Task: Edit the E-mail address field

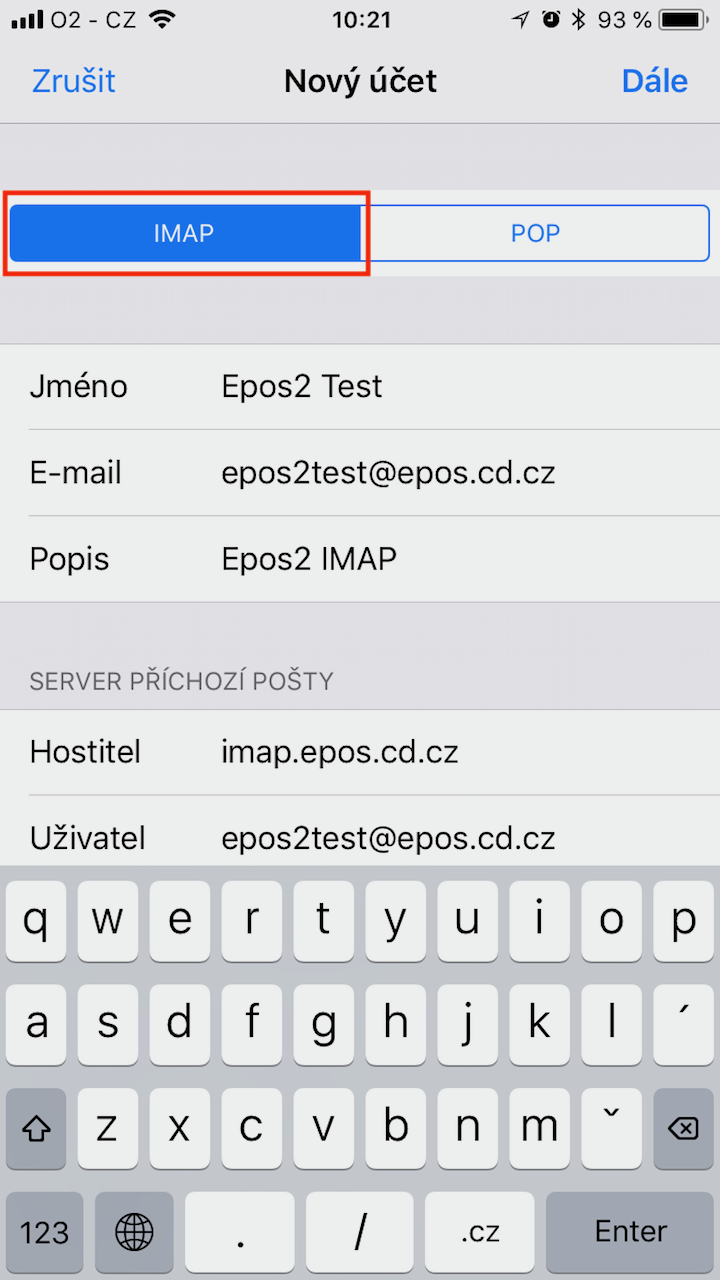Action: (x=360, y=473)
